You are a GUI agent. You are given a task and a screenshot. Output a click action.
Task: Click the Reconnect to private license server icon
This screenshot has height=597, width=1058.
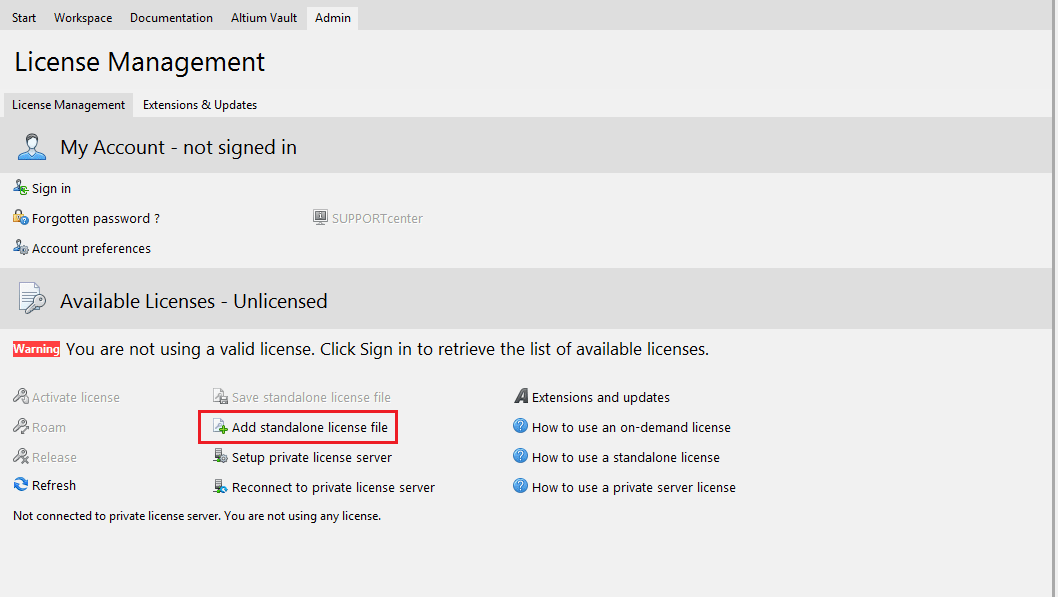tap(221, 487)
